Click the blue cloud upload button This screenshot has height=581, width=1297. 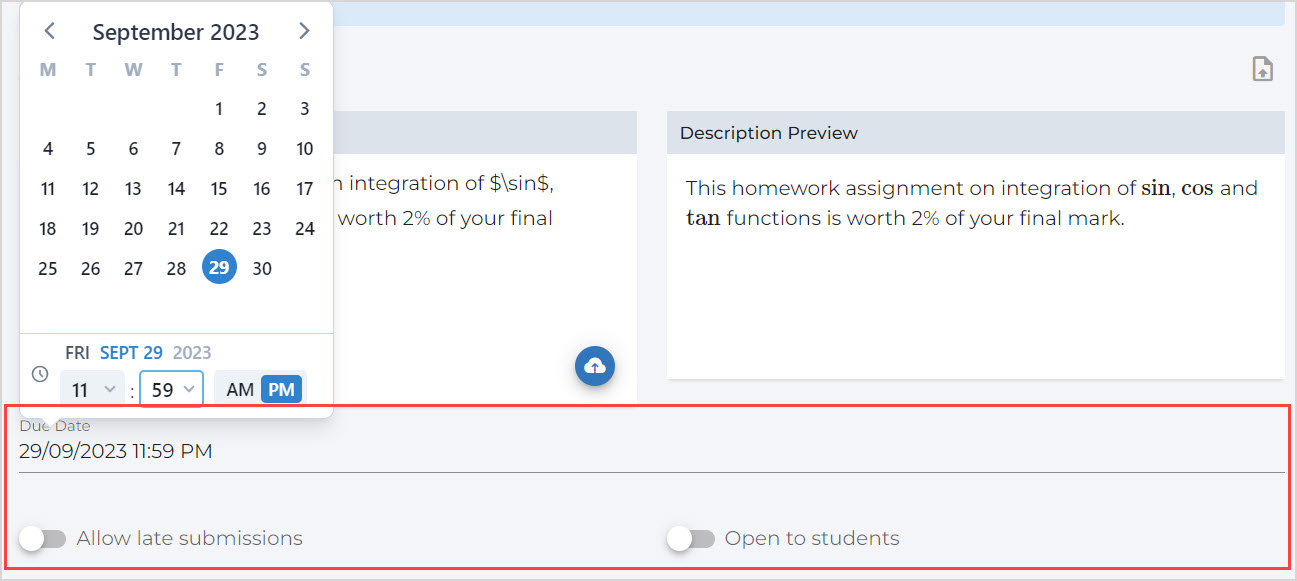coord(595,366)
